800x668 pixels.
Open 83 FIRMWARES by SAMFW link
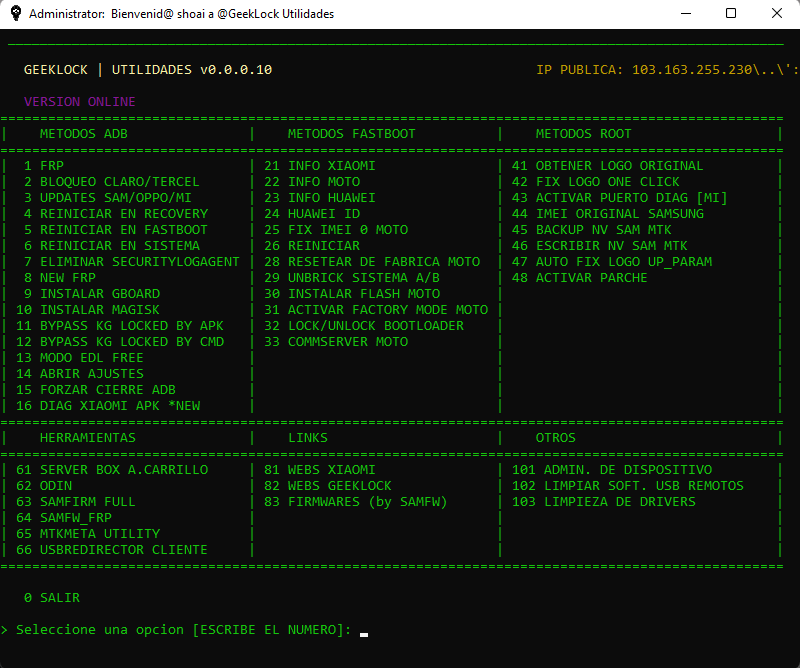(352, 501)
